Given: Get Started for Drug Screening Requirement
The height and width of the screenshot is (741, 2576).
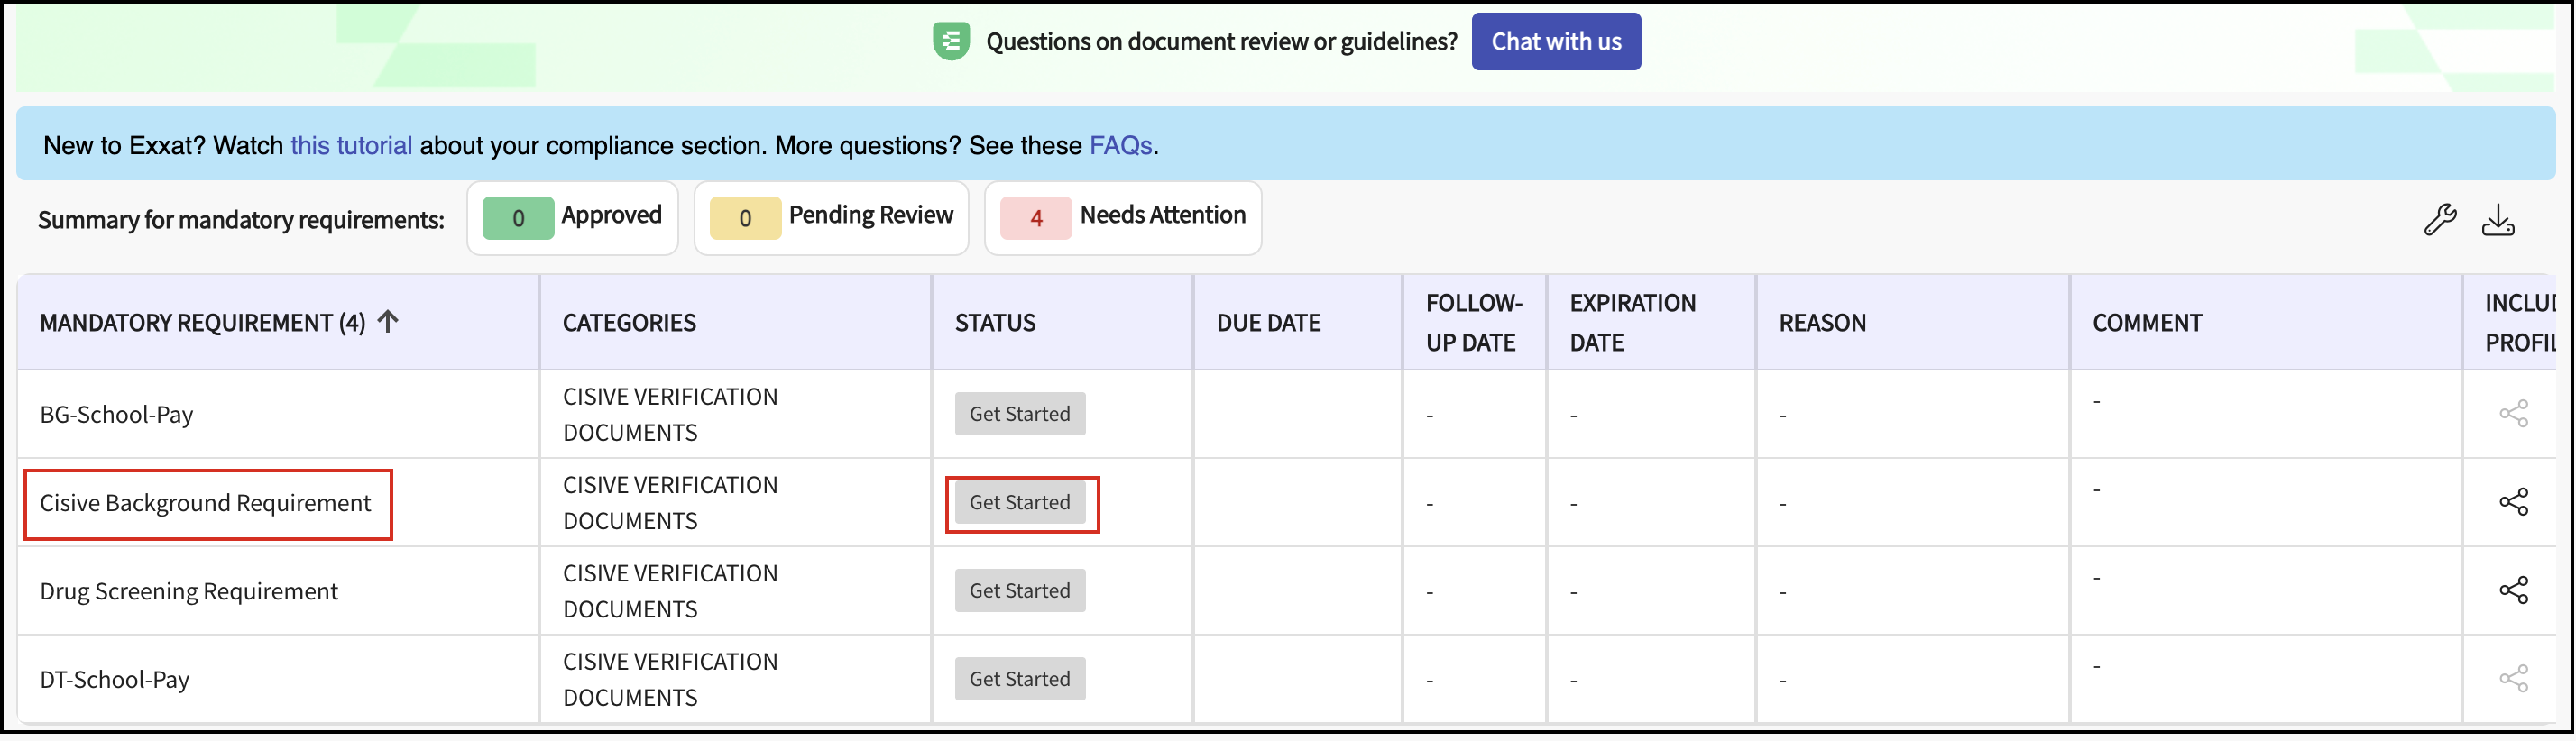Looking at the screenshot, I should pos(1019,590).
